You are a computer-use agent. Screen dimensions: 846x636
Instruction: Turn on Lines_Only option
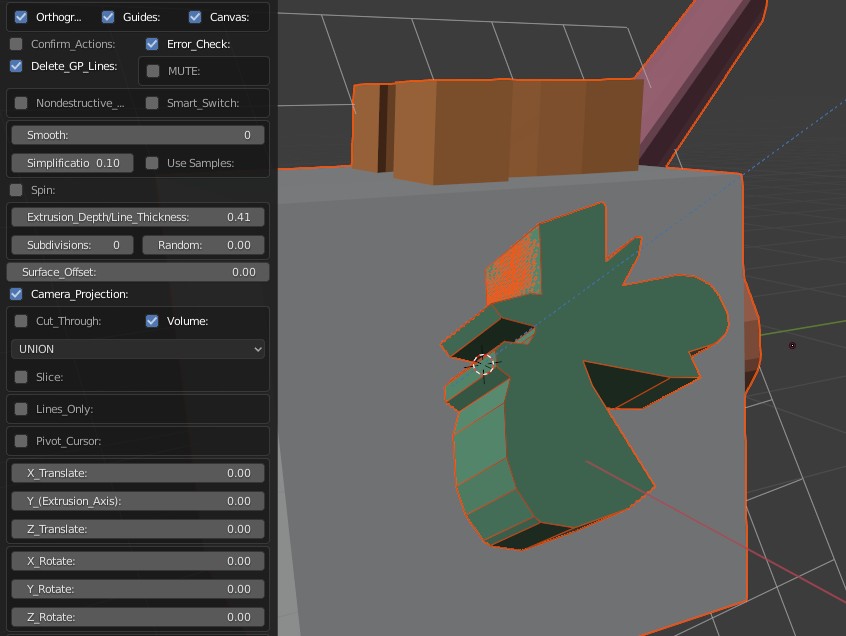(21, 409)
